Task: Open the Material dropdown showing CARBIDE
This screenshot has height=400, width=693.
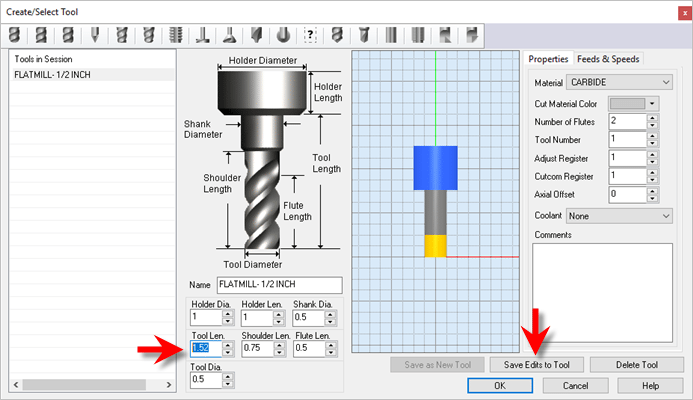Action: tap(618, 82)
